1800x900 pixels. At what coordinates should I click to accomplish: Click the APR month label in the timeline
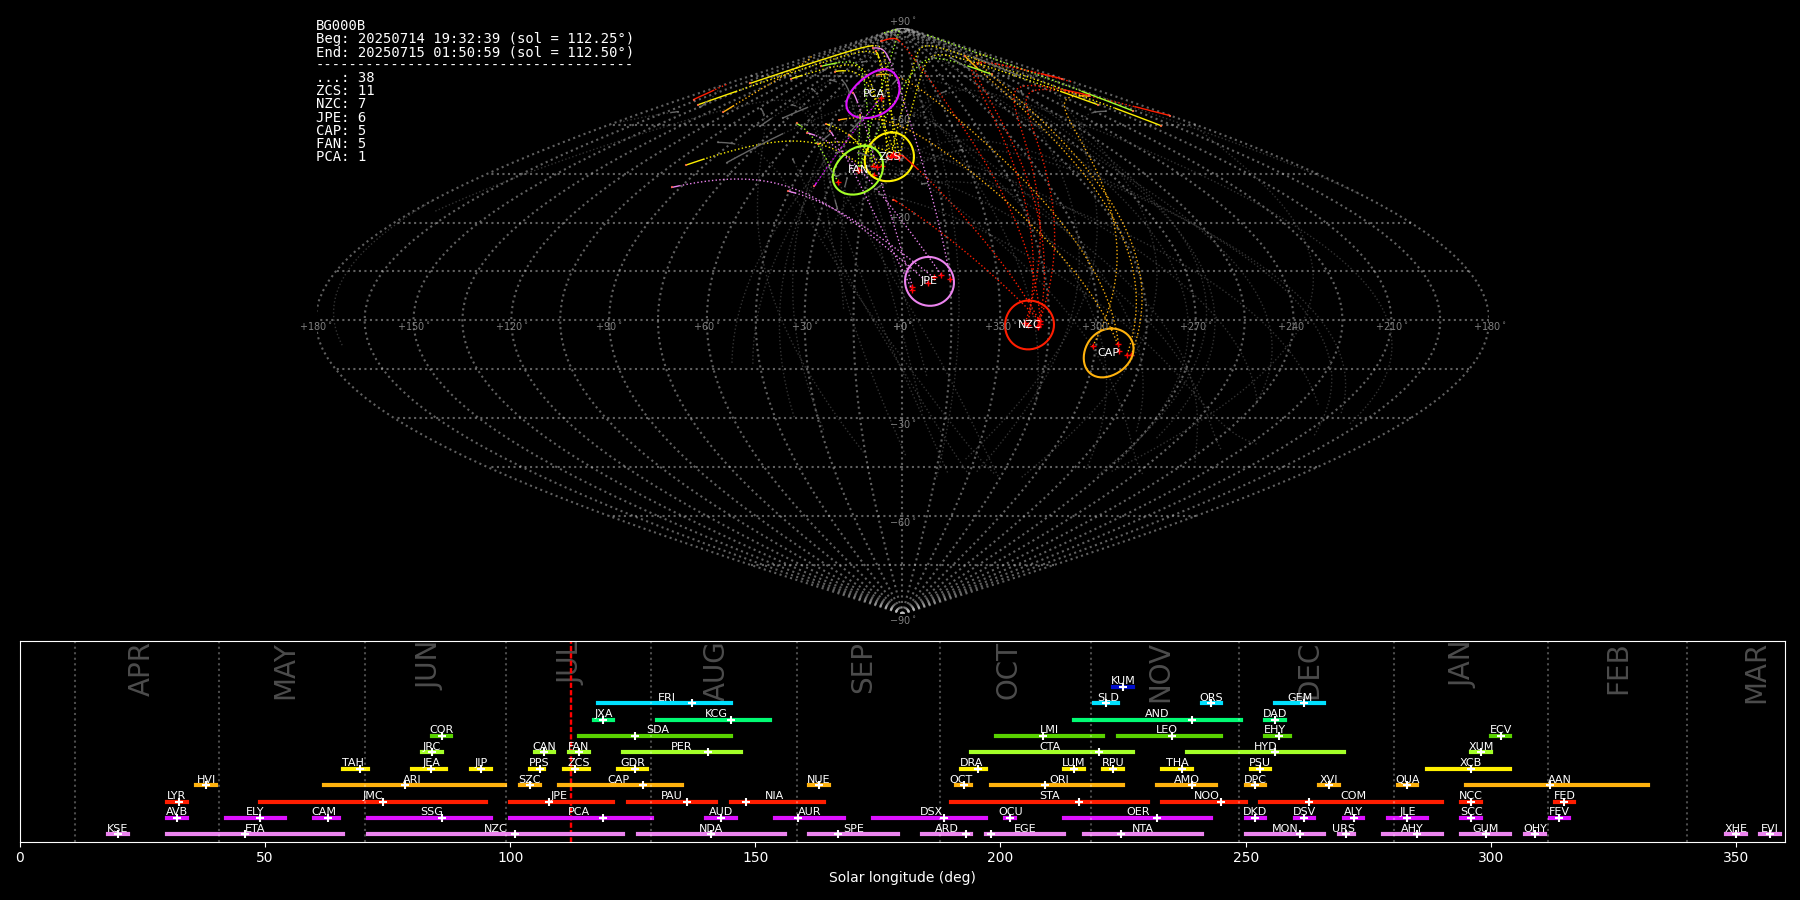pos(139,670)
